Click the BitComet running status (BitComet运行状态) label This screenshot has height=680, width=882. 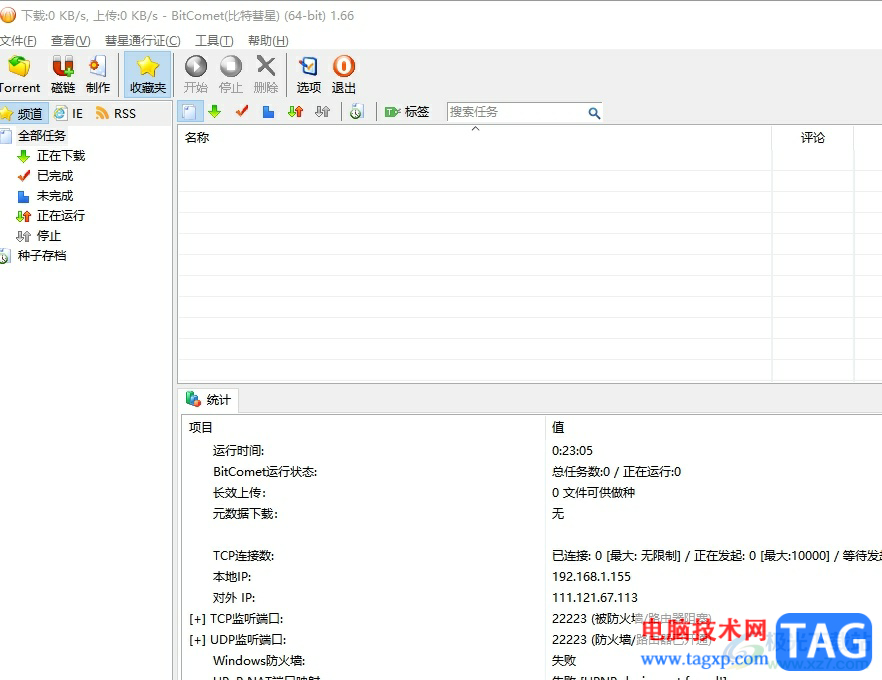(x=265, y=472)
